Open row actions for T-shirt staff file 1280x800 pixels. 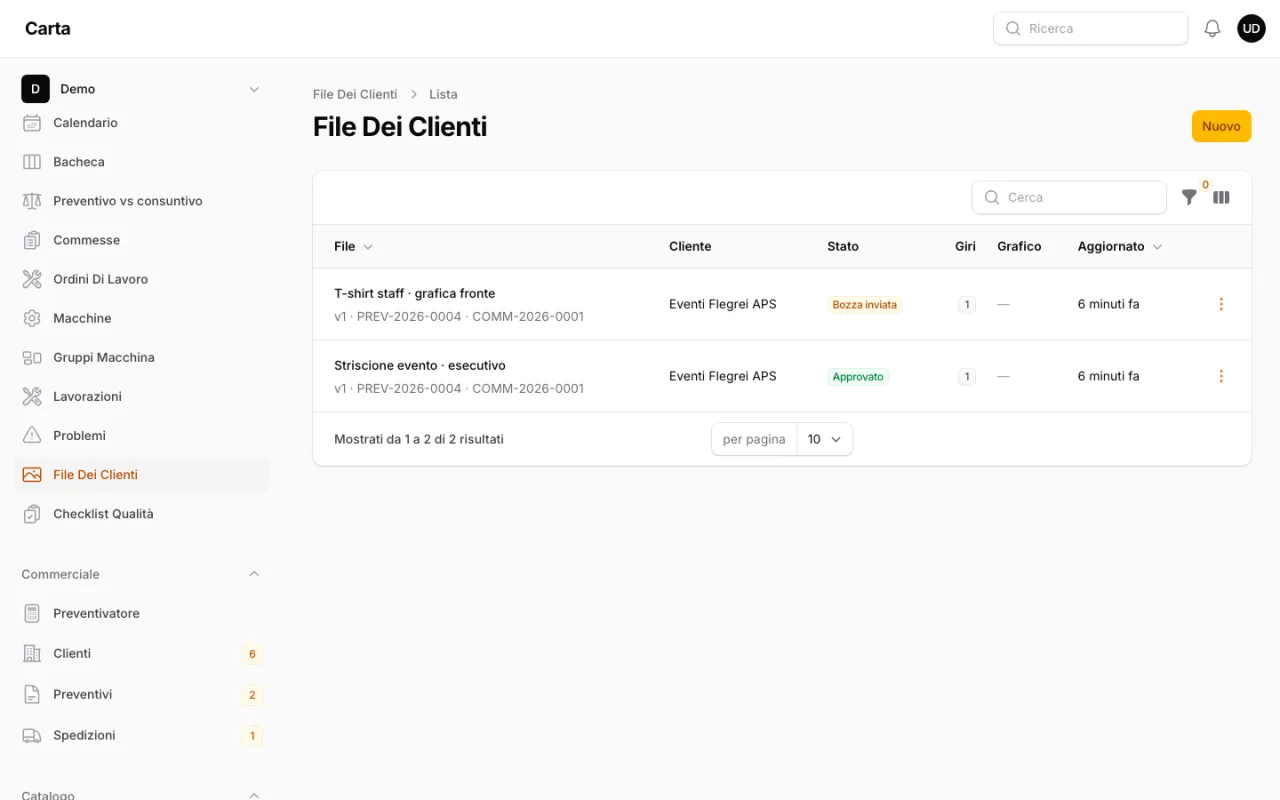pyautogui.click(x=1221, y=304)
